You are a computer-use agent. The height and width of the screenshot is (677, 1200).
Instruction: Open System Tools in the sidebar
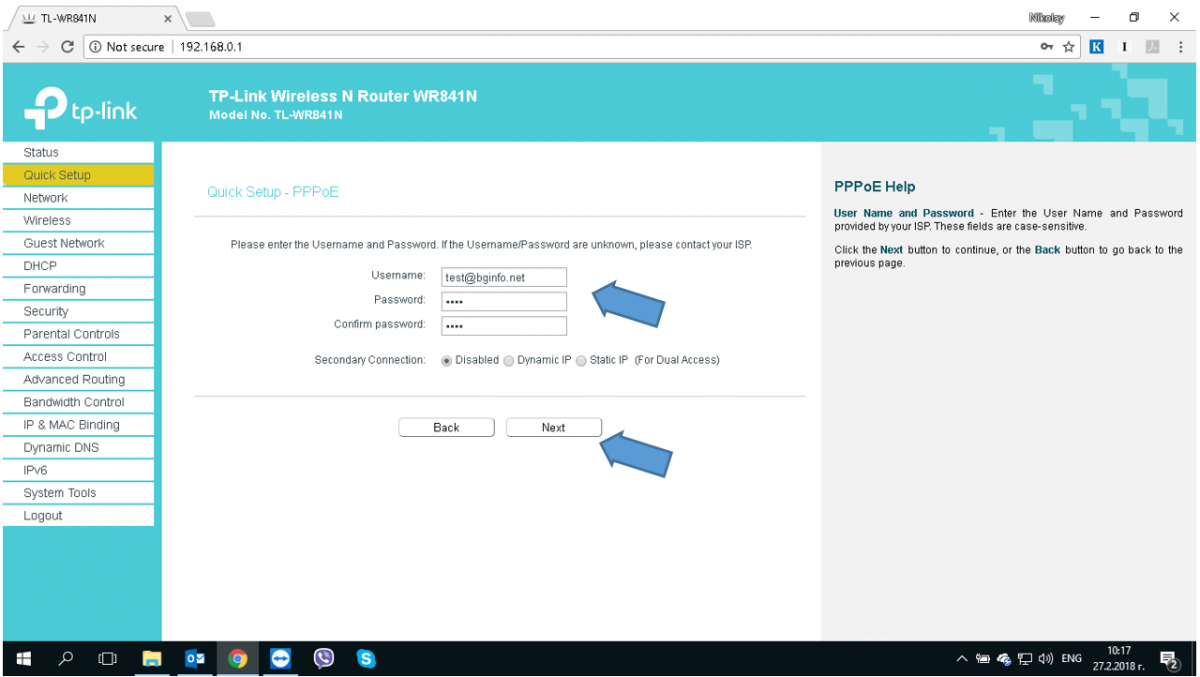pos(78,493)
